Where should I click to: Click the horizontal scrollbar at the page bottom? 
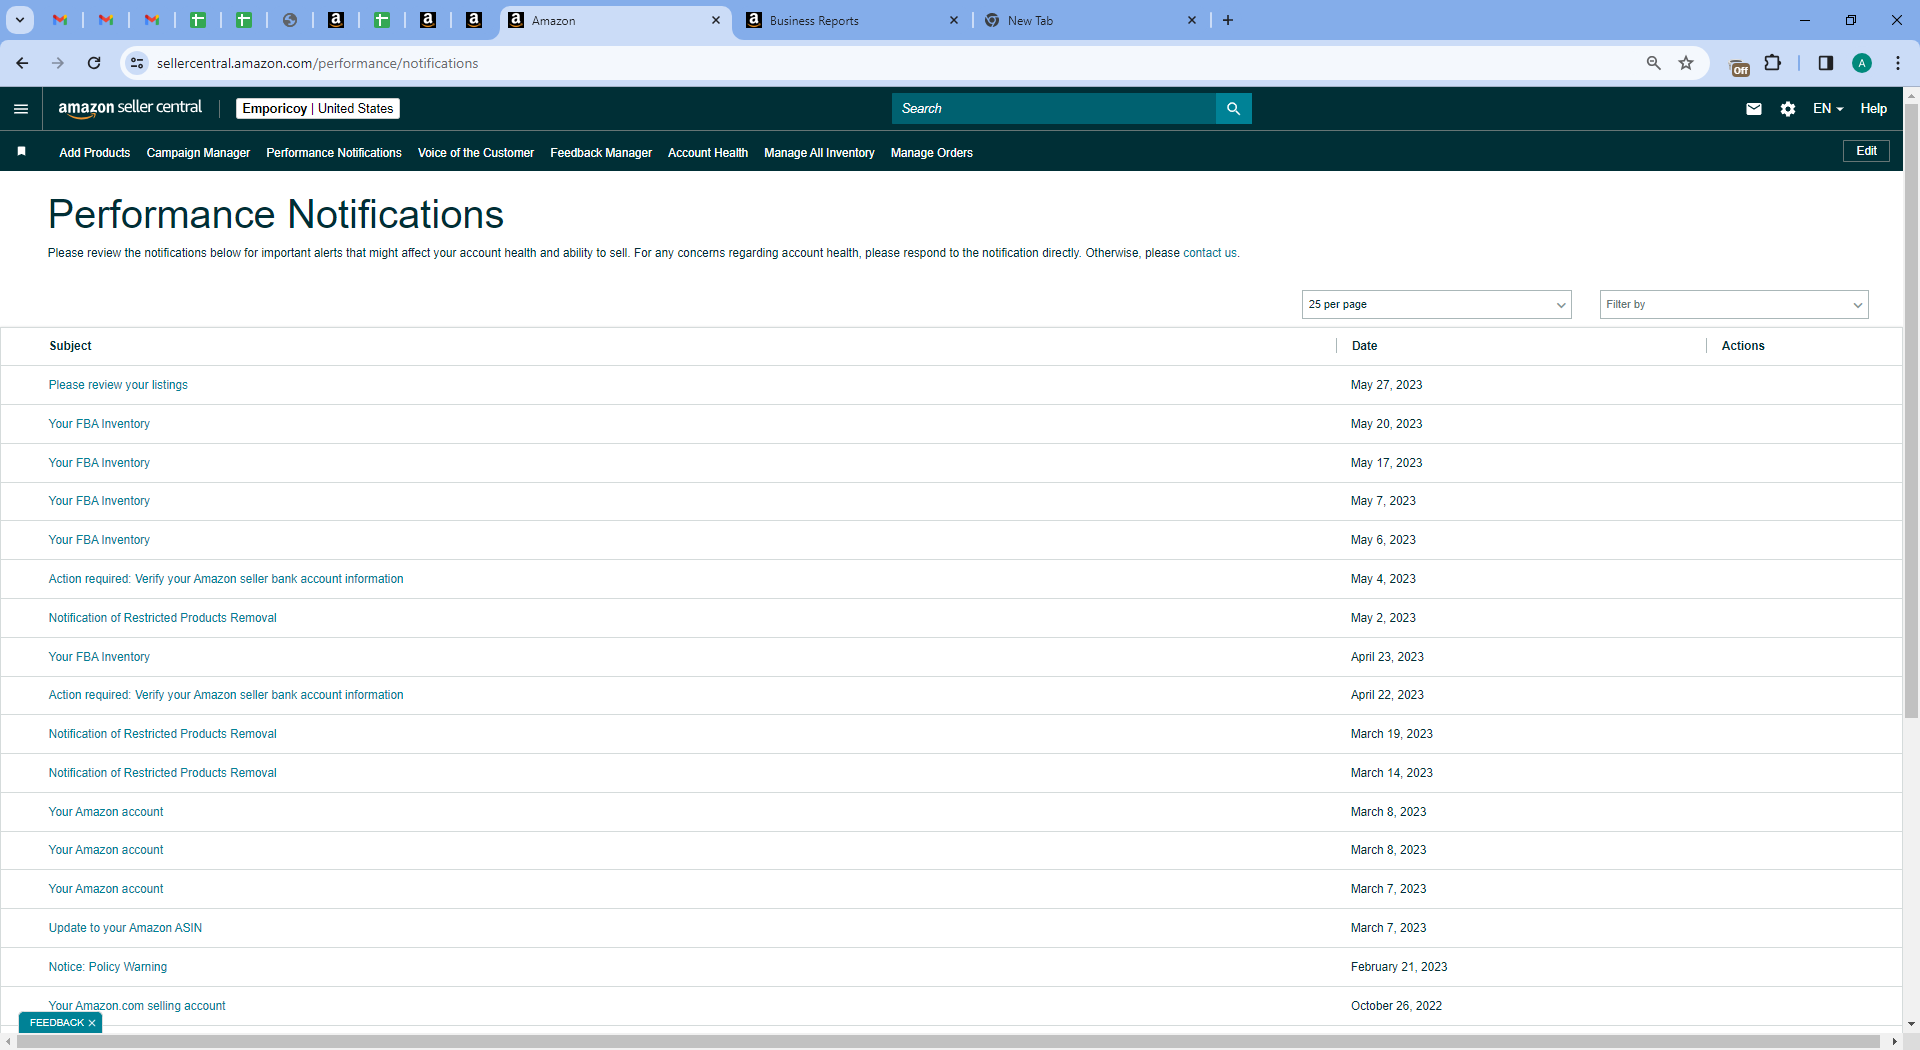[946, 1042]
